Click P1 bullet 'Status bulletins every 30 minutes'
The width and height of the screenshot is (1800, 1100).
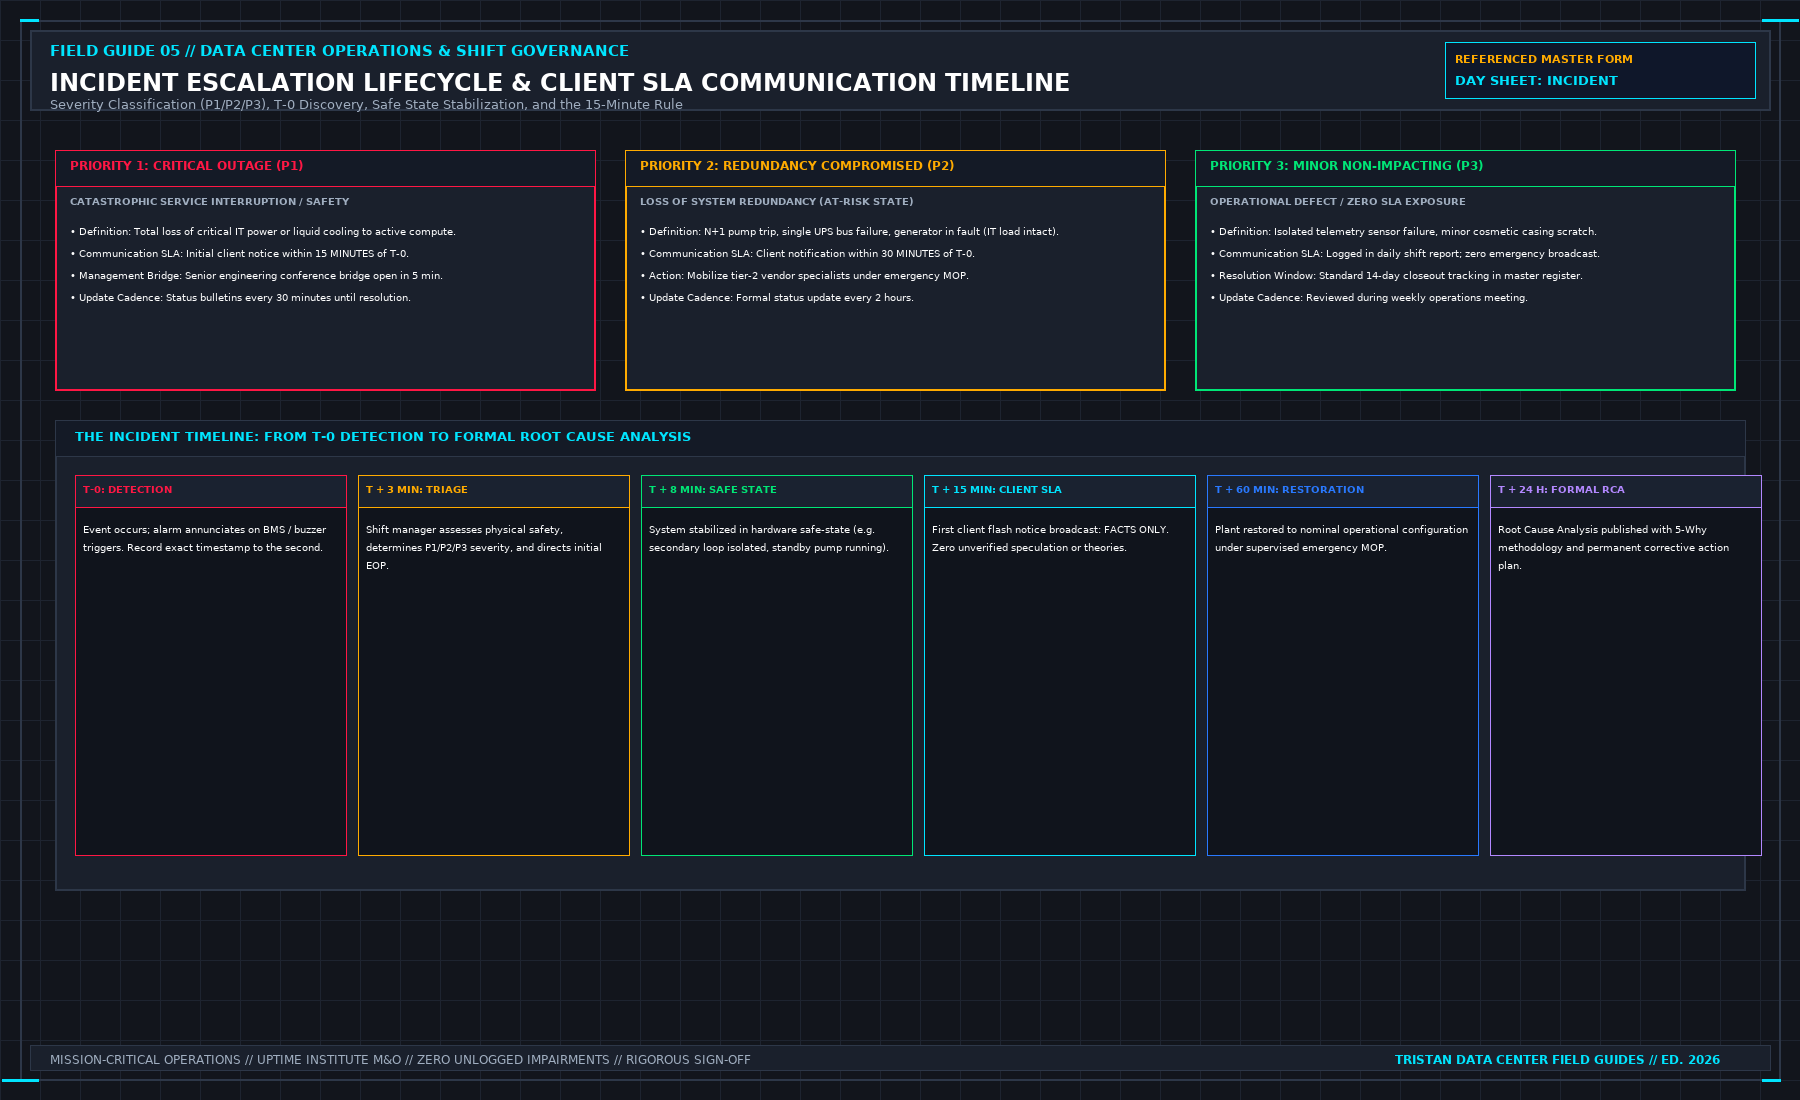[x=241, y=298]
